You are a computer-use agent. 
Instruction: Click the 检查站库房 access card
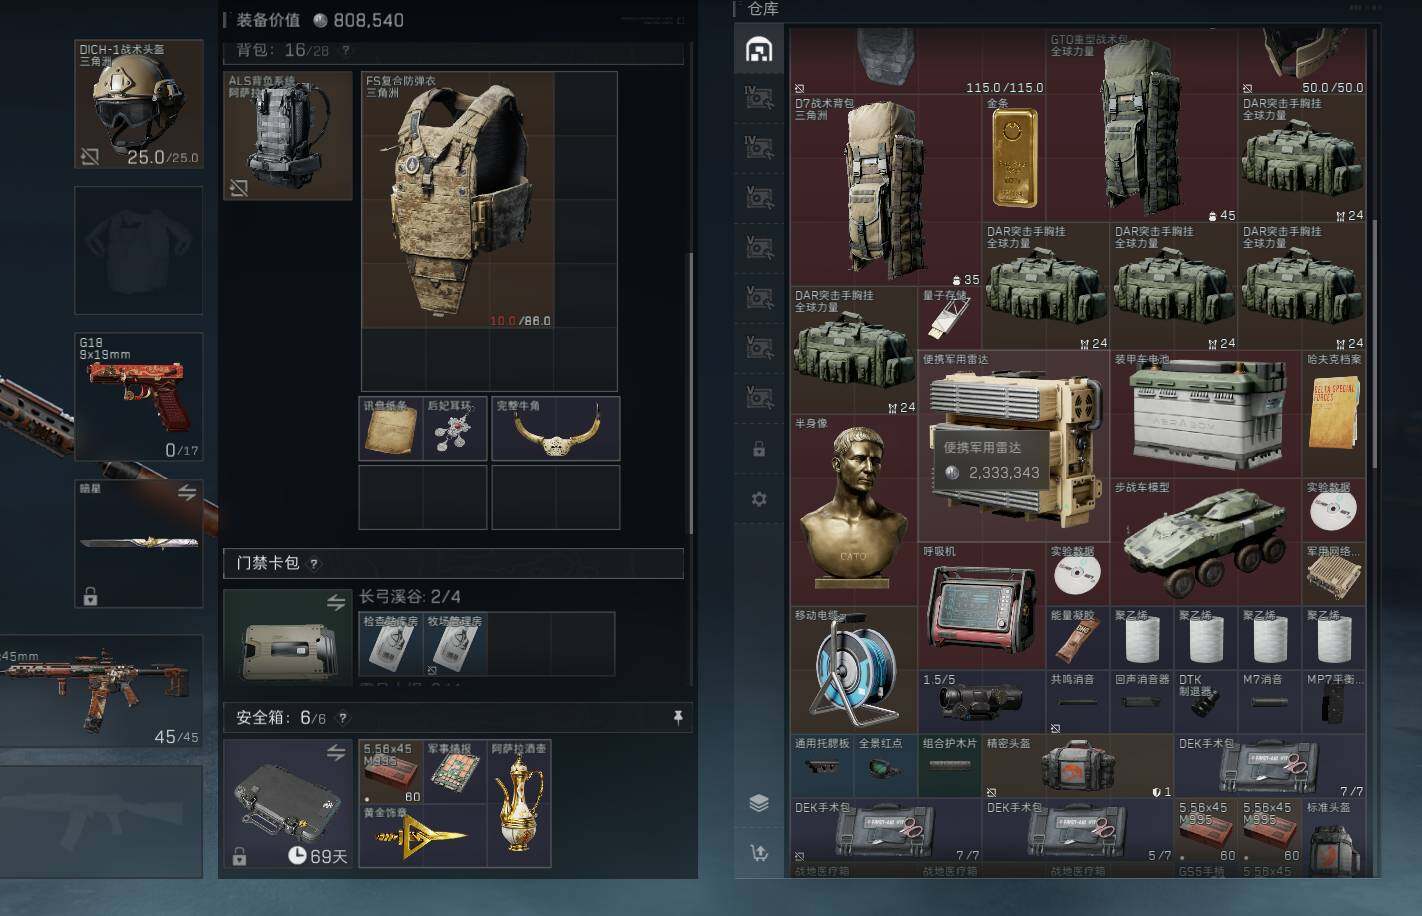pos(391,644)
